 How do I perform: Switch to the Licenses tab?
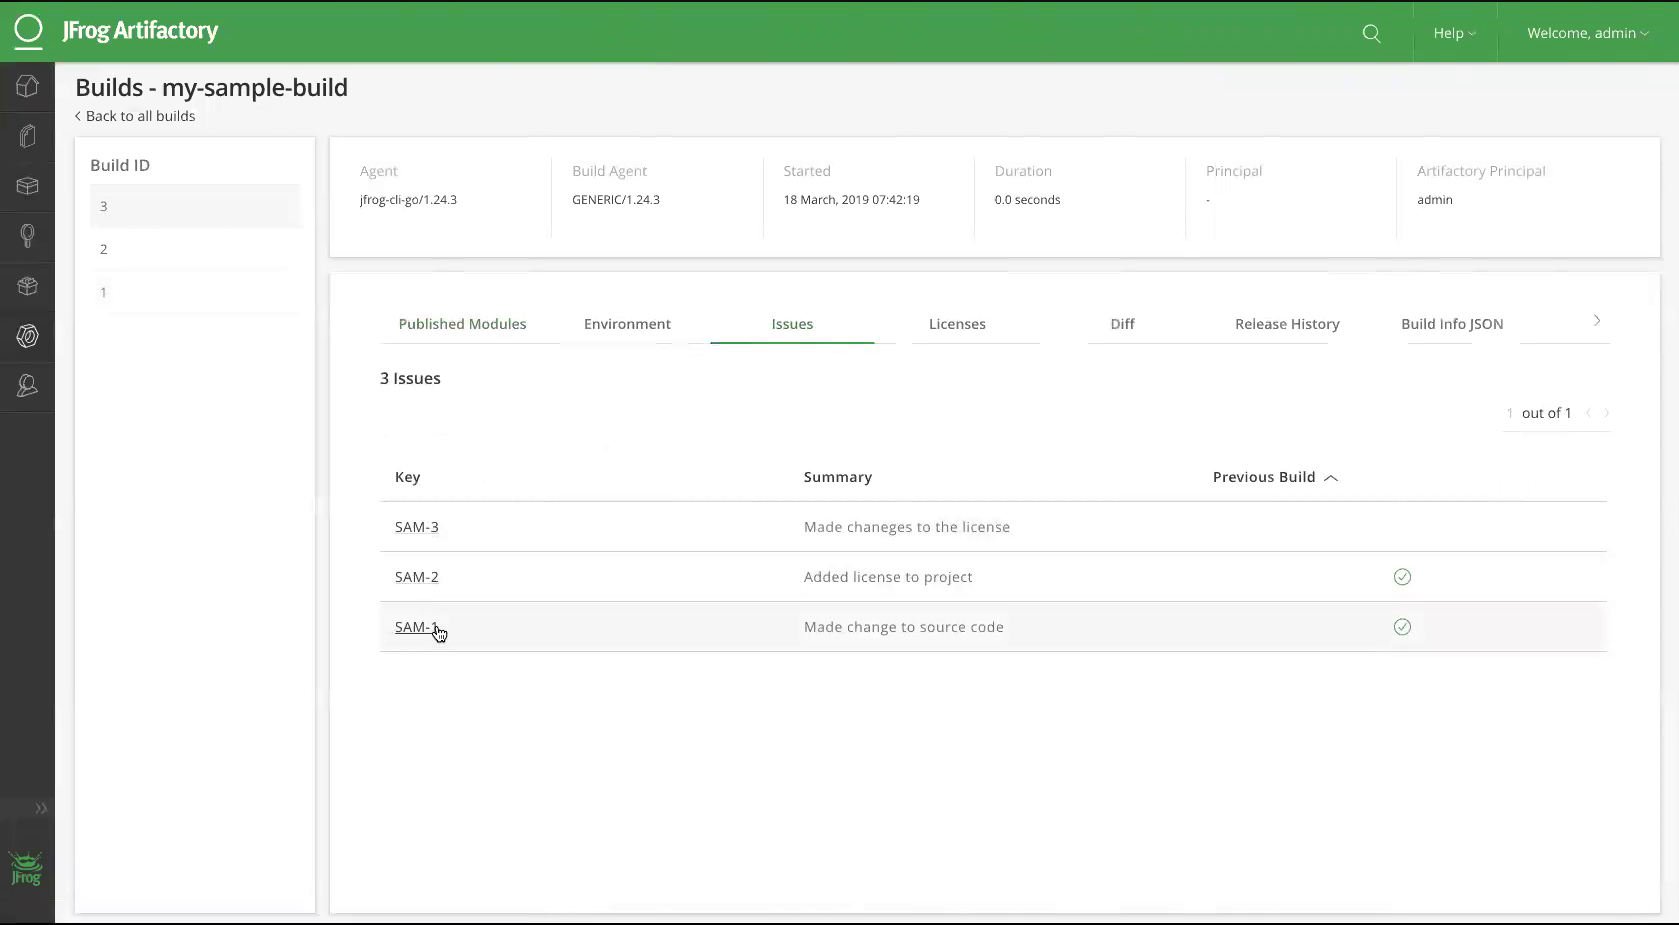957,323
